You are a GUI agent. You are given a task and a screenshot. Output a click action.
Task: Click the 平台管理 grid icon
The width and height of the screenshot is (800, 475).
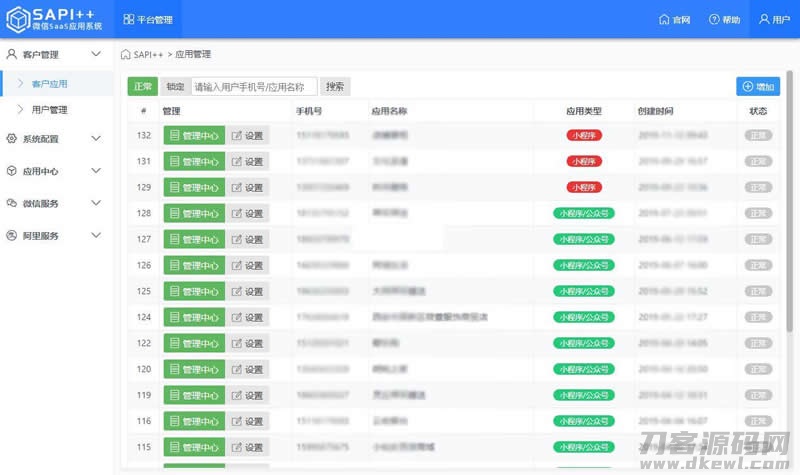coord(129,20)
